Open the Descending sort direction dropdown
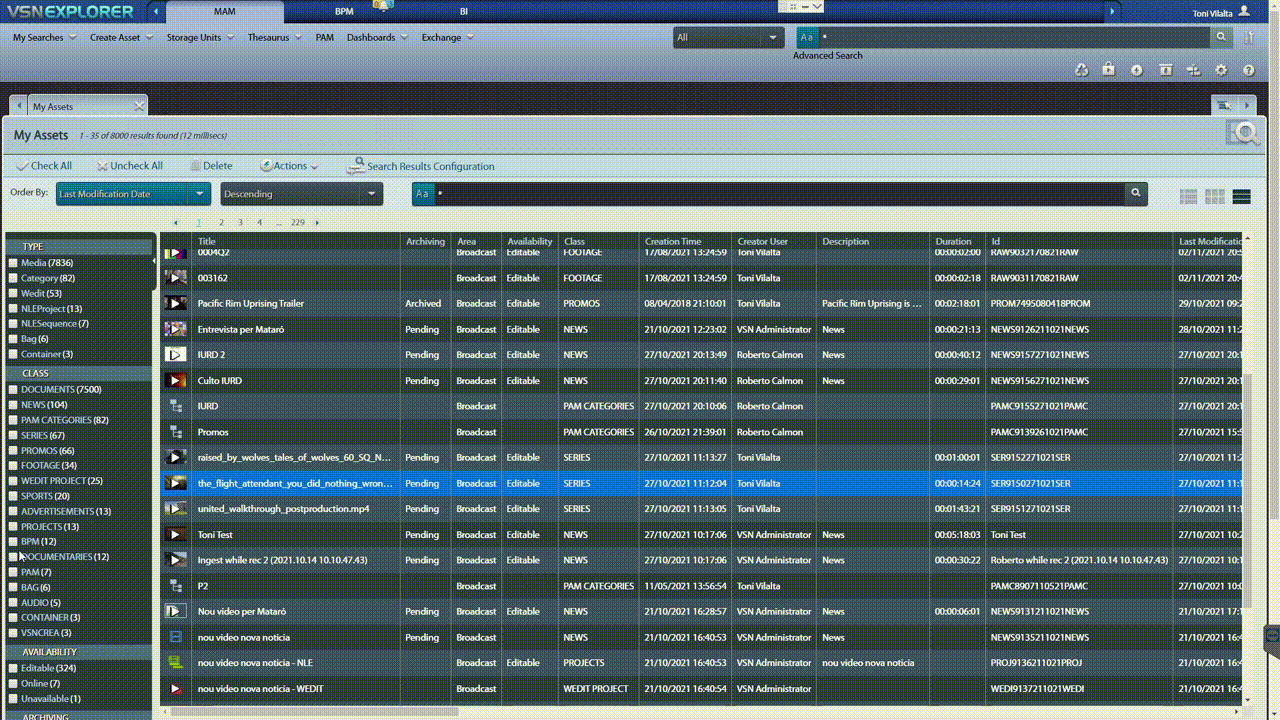The height and width of the screenshot is (720, 1280). pyautogui.click(x=301, y=194)
